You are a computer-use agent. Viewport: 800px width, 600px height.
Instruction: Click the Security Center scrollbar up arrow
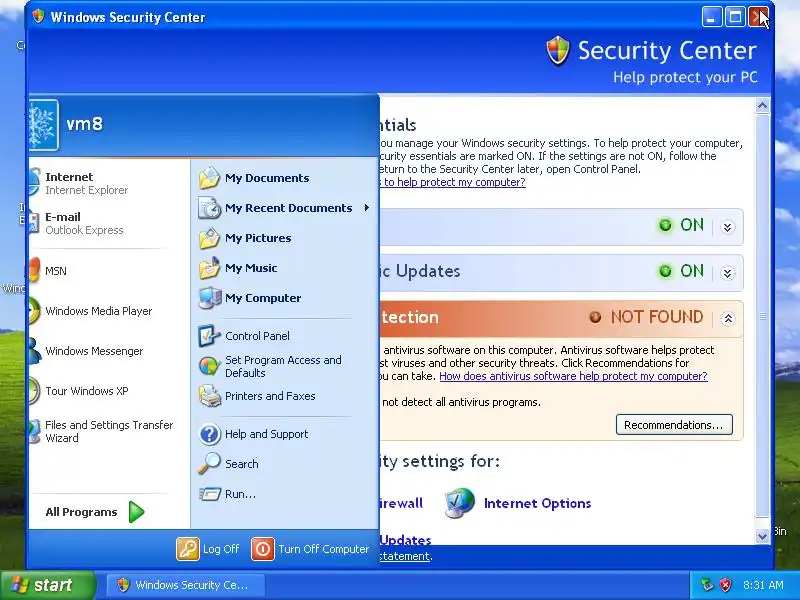(762, 106)
